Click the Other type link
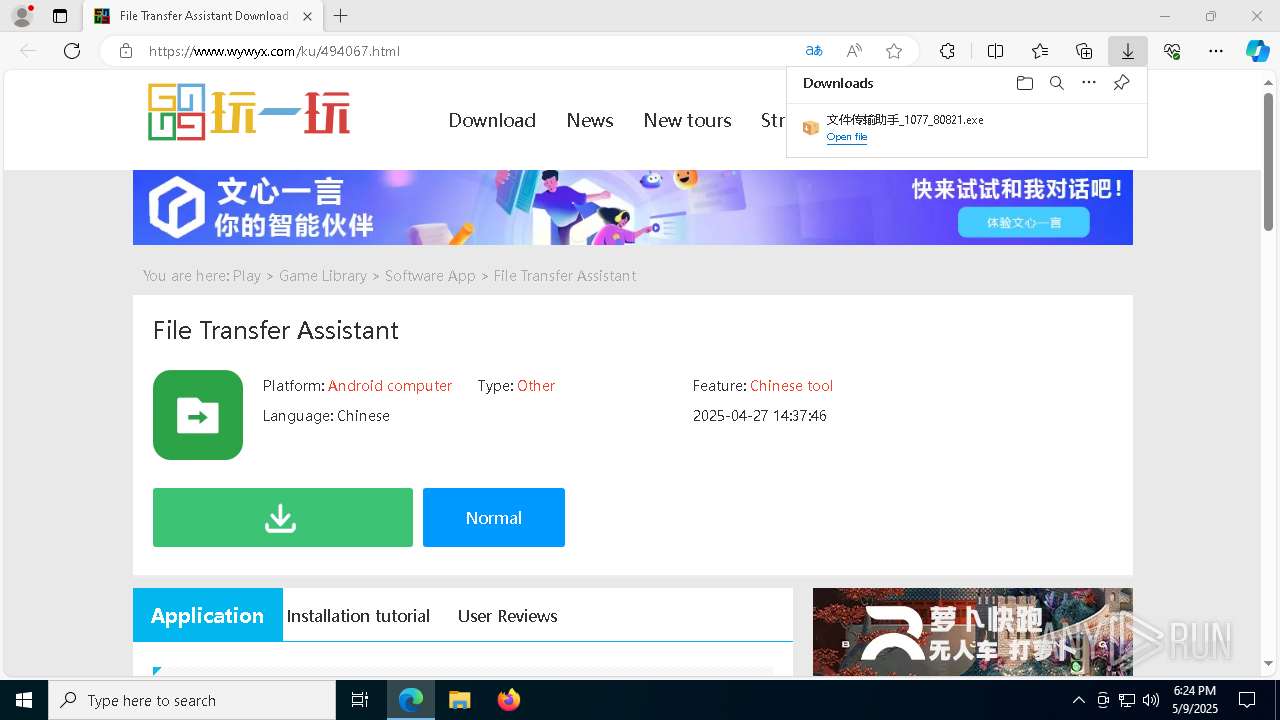The image size is (1280, 720). point(536,386)
